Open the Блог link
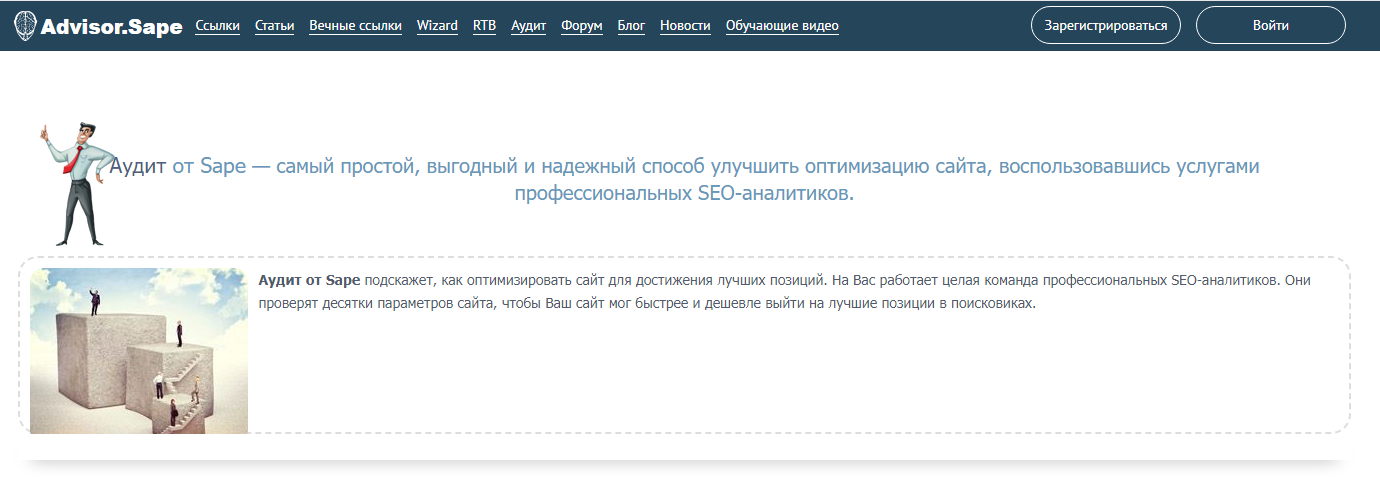This screenshot has width=1380, height=497. pyautogui.click(x=631, y=26)
